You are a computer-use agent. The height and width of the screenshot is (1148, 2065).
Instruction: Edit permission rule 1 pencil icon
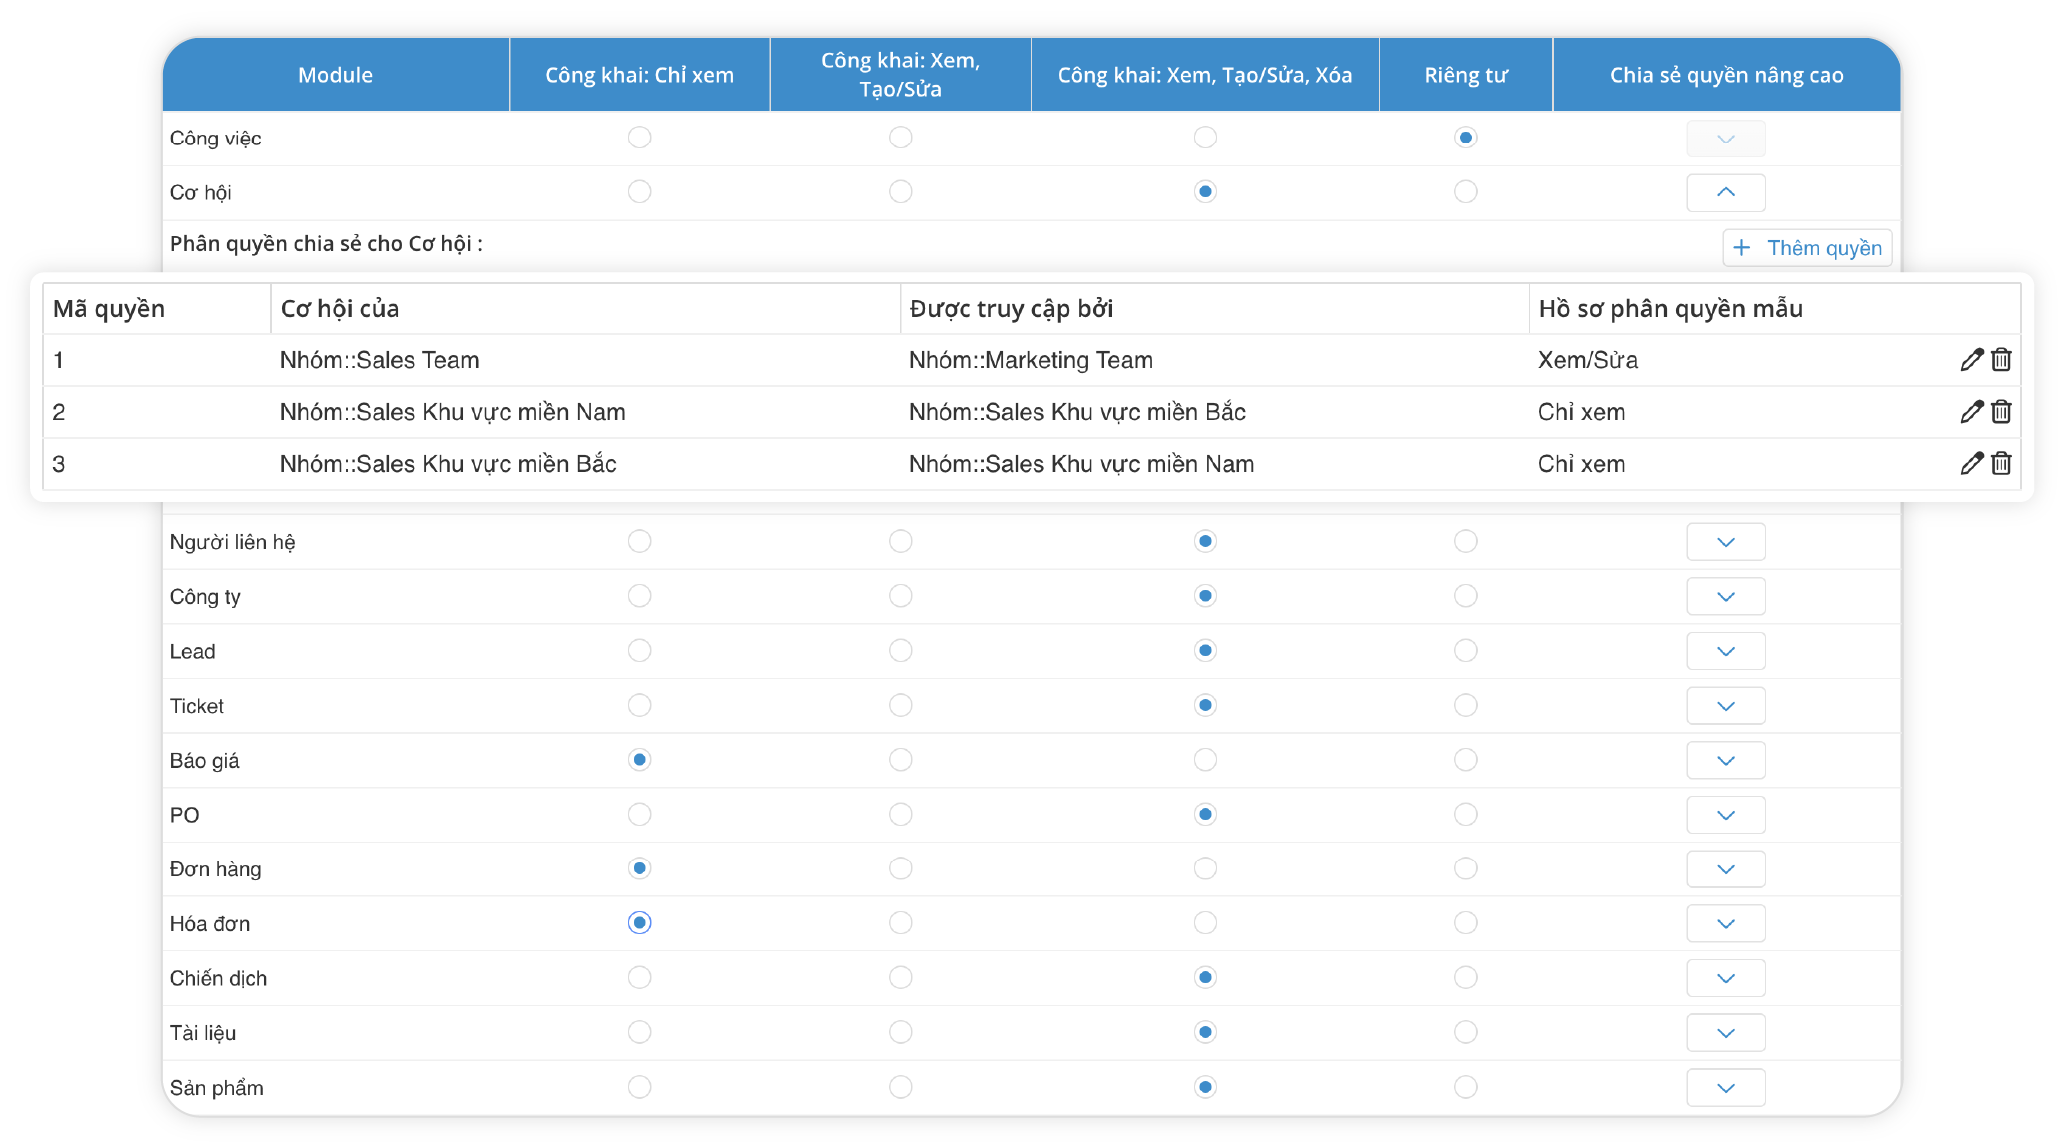[1971, 360]
